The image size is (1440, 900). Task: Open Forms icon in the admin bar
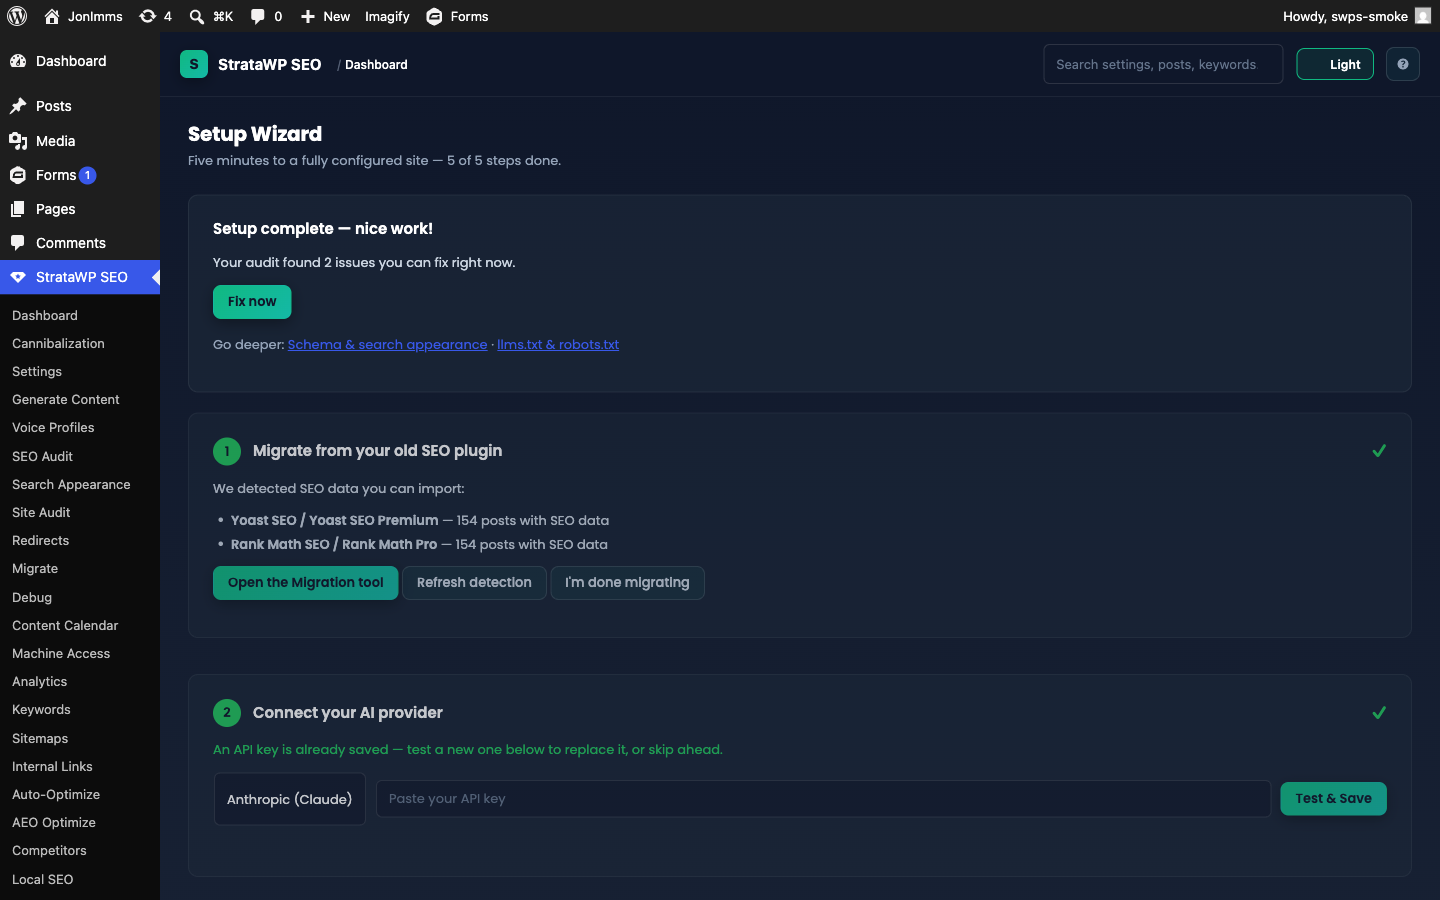point(434,16)
